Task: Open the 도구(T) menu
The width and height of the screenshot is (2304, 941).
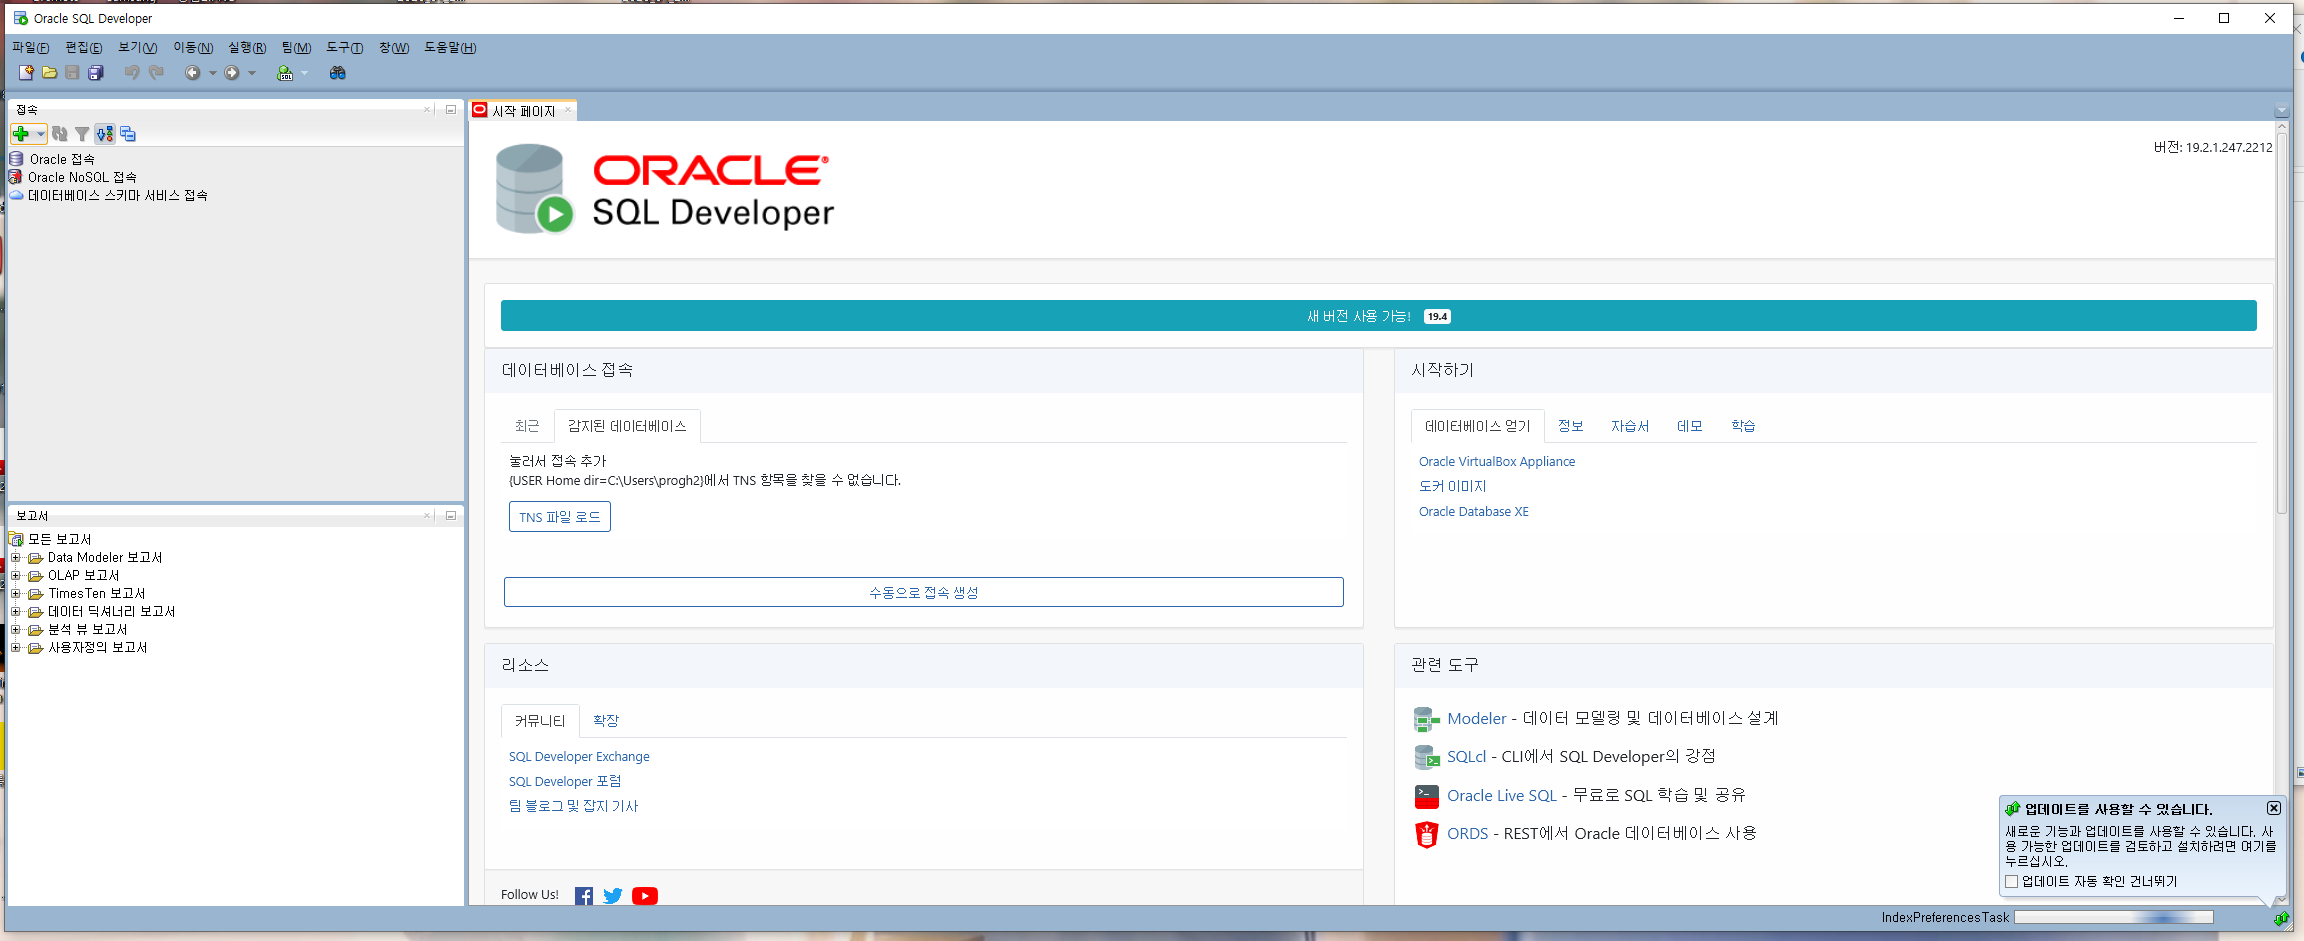Action: point(344,48)
